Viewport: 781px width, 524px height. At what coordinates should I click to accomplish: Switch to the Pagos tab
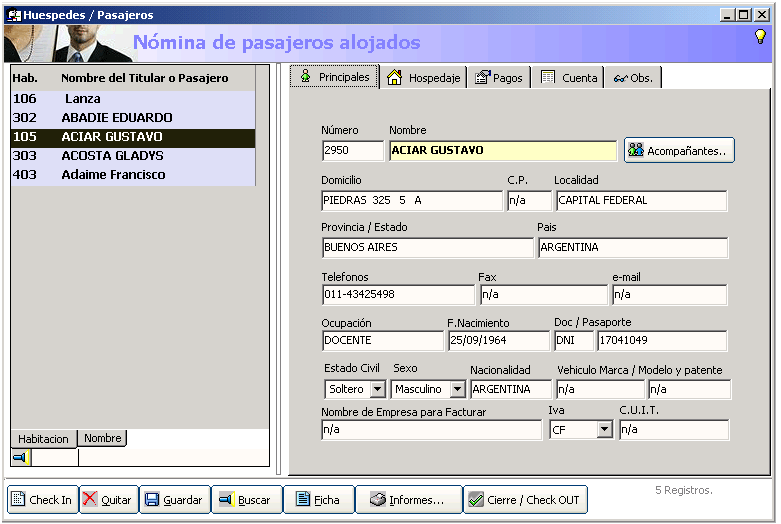click(x=499, y=78)
